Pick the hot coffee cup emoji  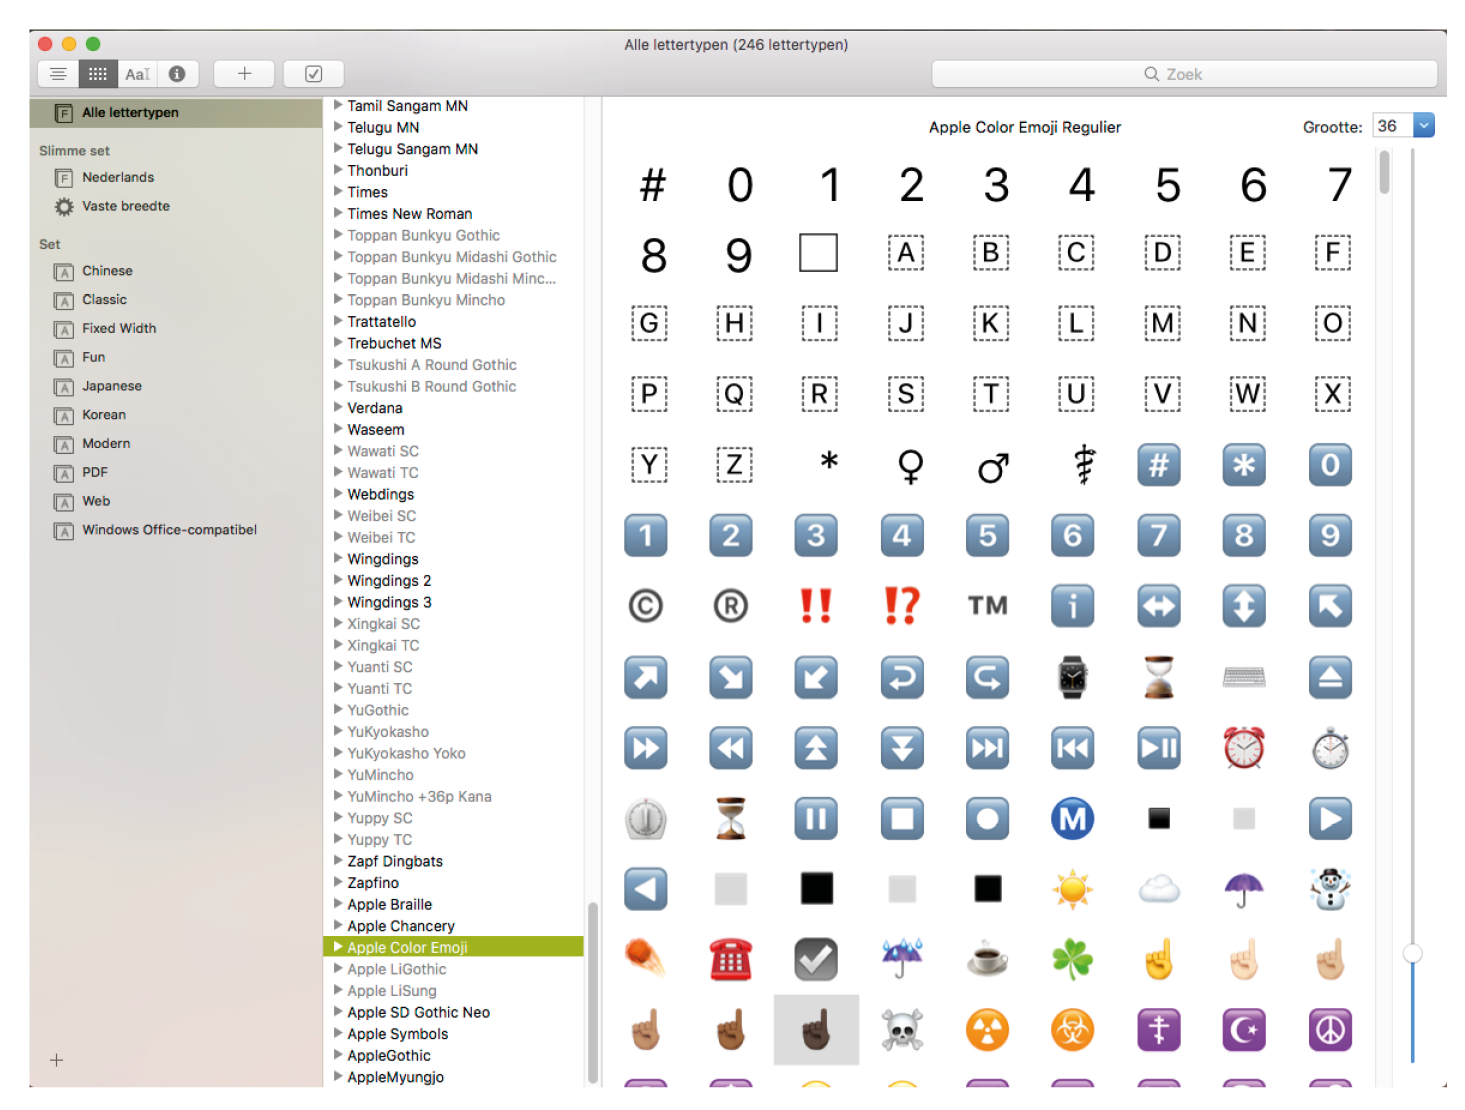(x=988, y=960)
